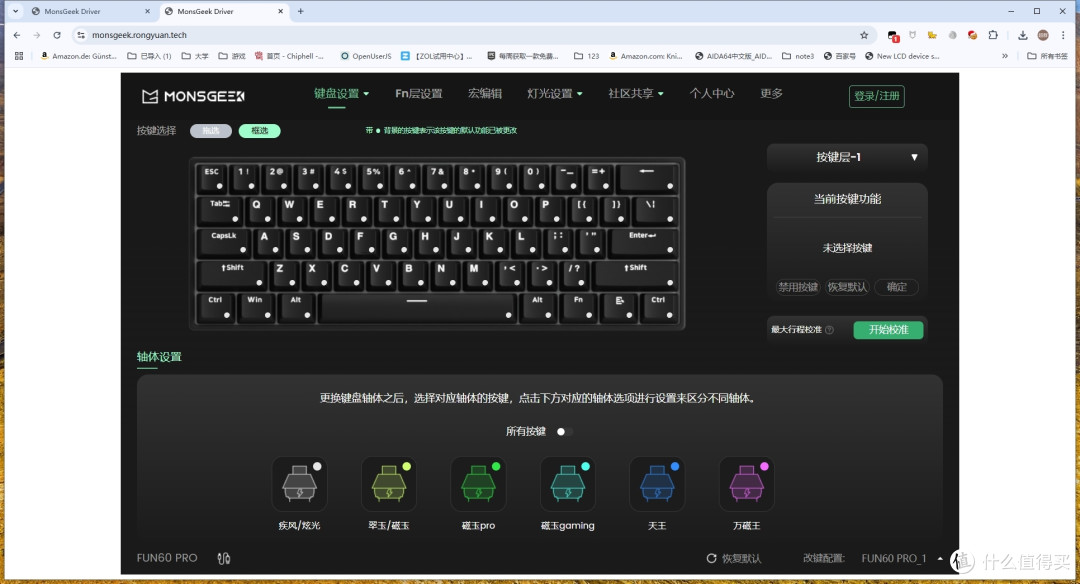The height and width of the screenshot is (584, 1080).
Task: Select the 轴体设置 section tab
Action: [159, 357]
